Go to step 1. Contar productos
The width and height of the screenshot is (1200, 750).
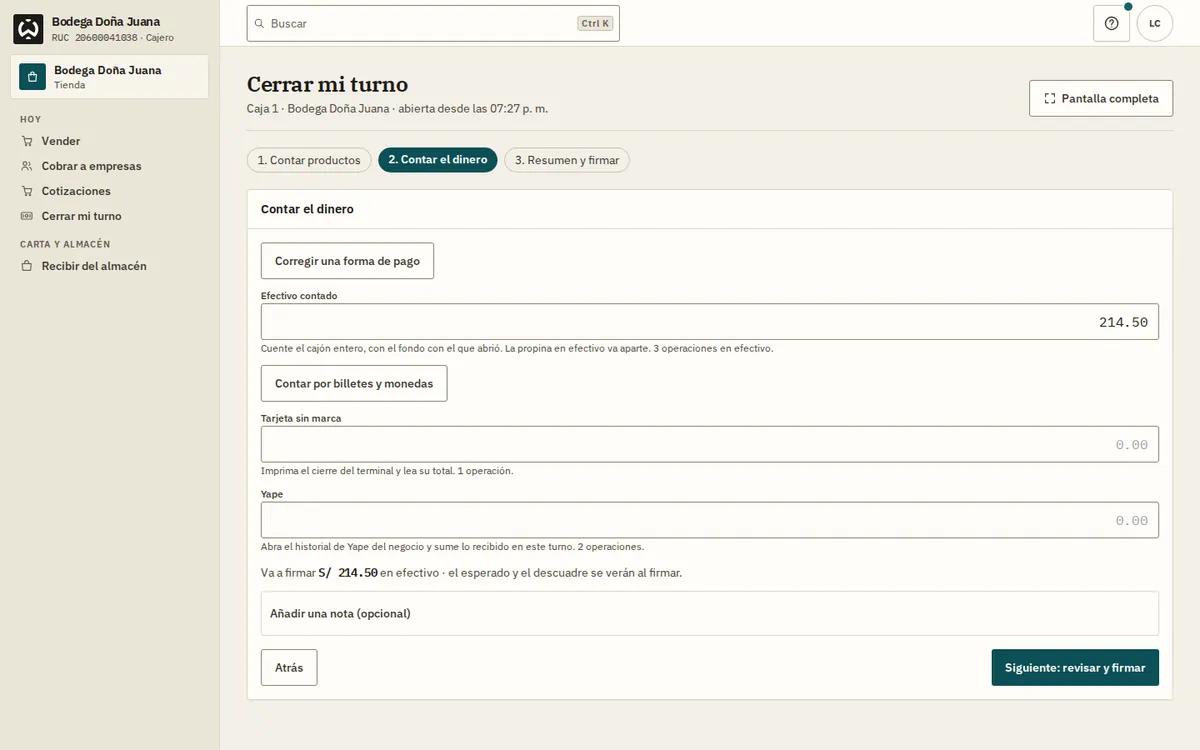tap(309, 160)
